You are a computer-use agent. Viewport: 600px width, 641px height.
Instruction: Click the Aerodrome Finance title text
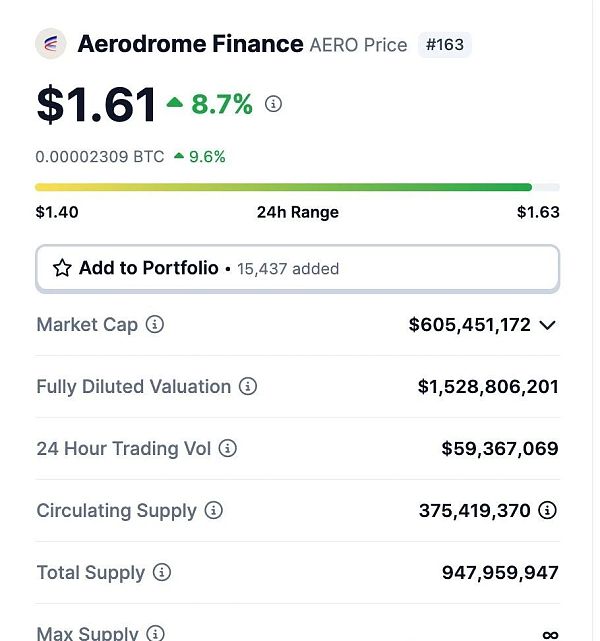pyautogui.click(x=190, y=44)
